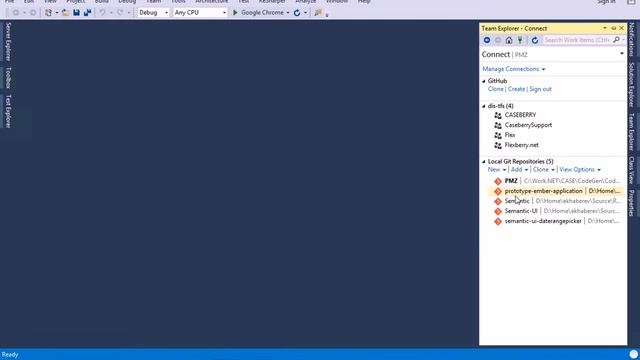640x360 pixels.
Task: Start debugging with the green play arrow
Action: 235,13
